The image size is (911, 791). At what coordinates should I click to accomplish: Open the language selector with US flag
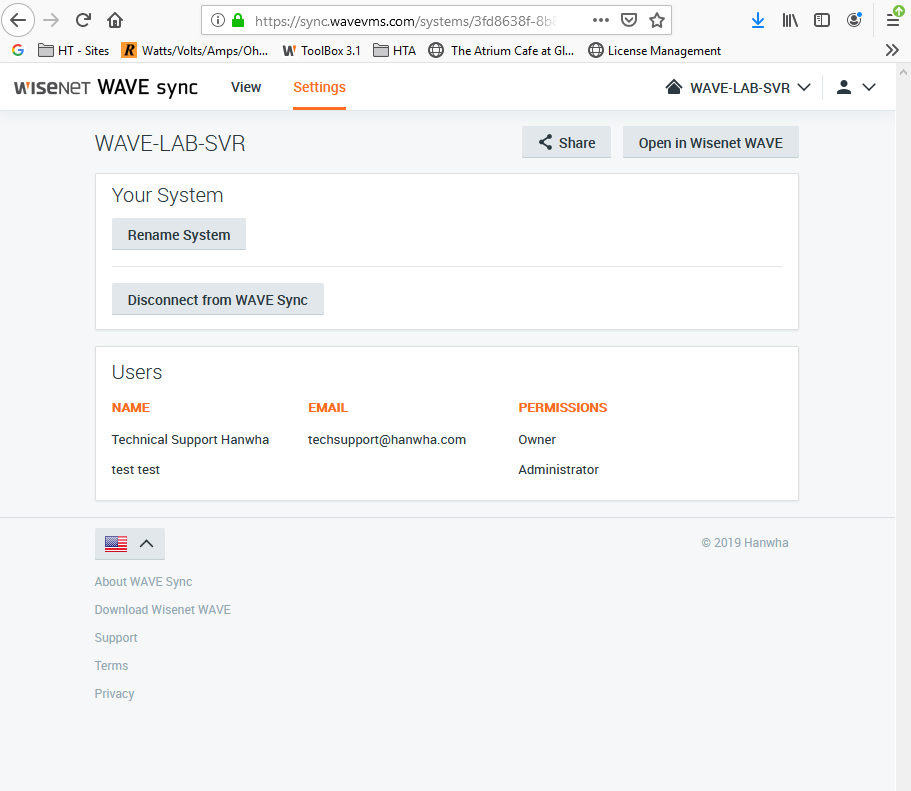[130, 543]
